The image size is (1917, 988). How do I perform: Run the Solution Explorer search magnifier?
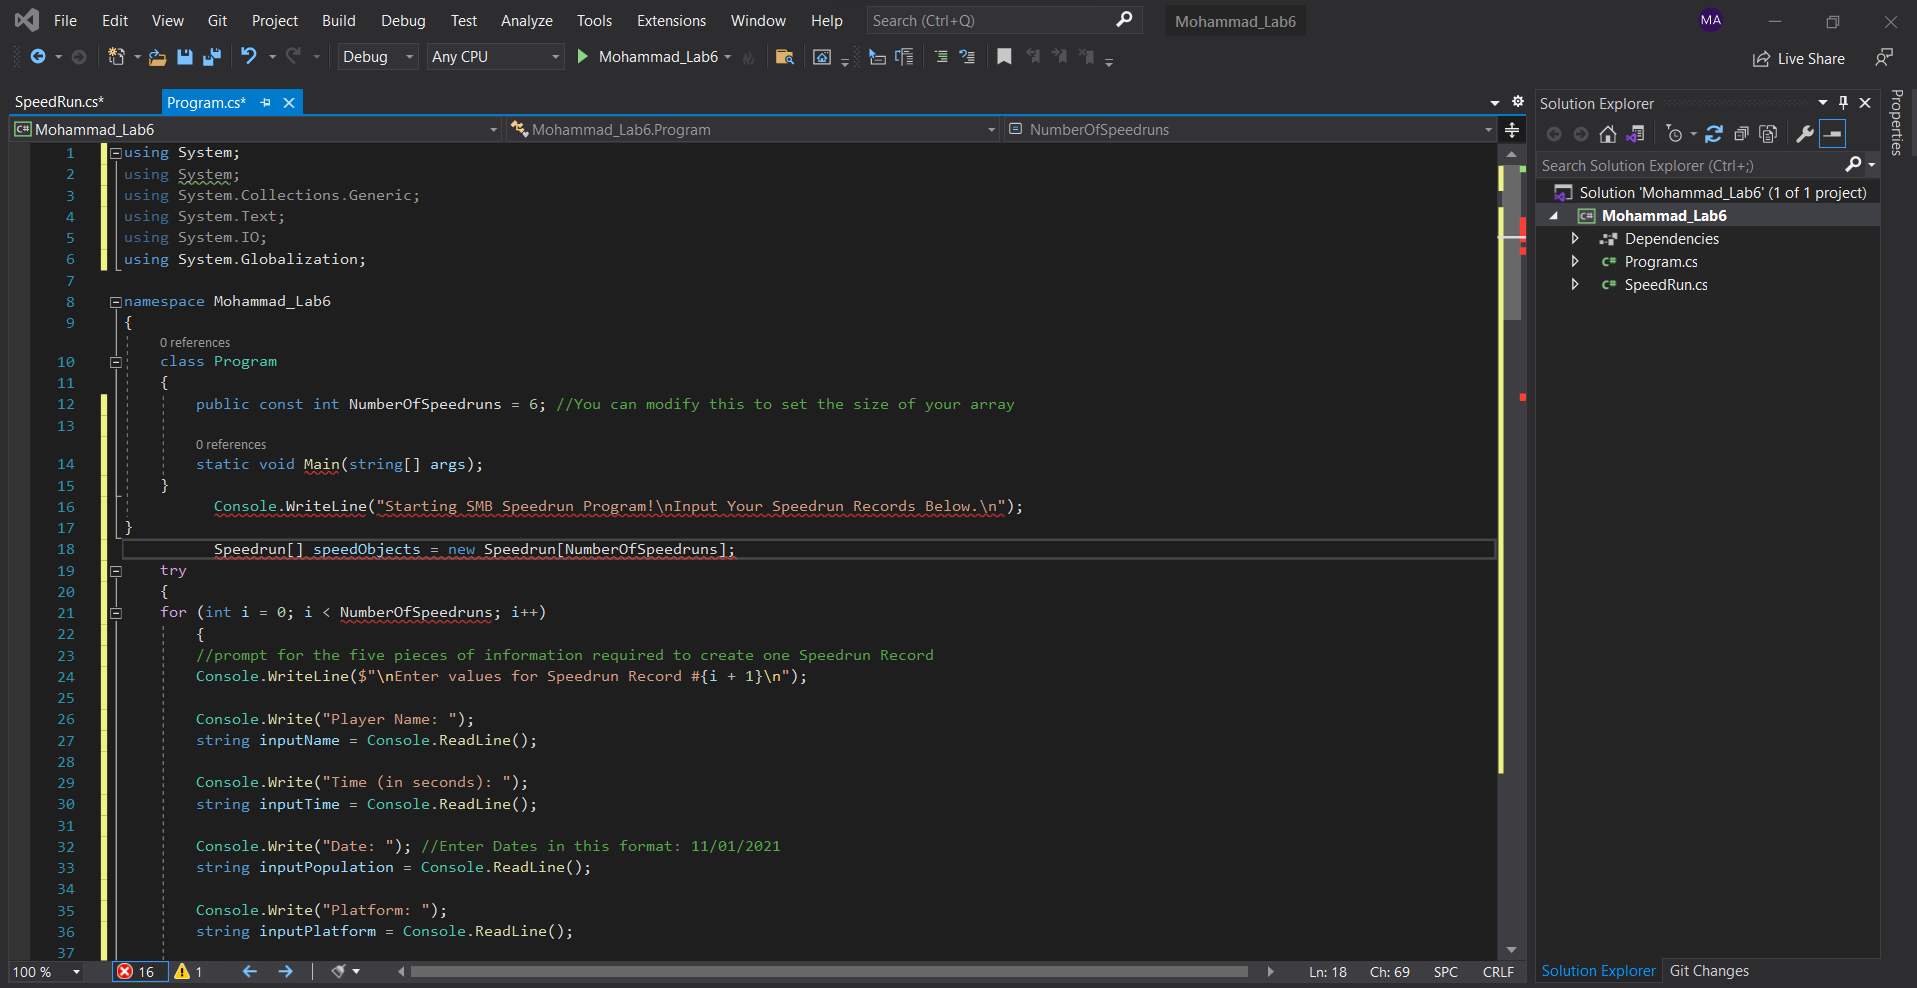tap(1854, 165)
